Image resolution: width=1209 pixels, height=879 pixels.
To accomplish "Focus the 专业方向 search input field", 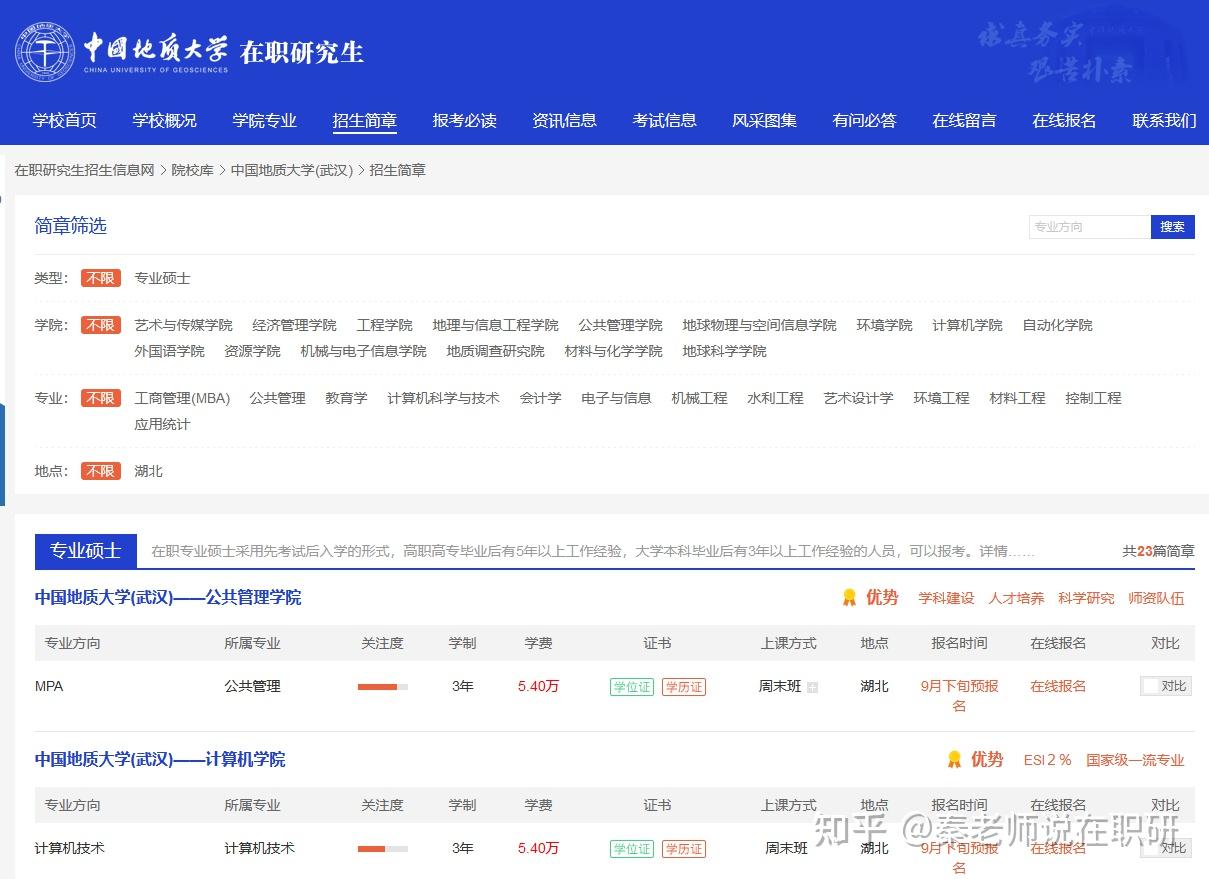I will pyautogui.click(x=1090, y=227).
